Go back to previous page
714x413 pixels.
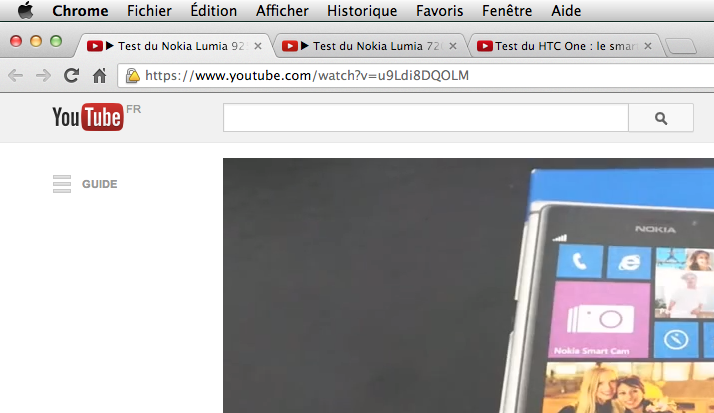coord(15,75)
